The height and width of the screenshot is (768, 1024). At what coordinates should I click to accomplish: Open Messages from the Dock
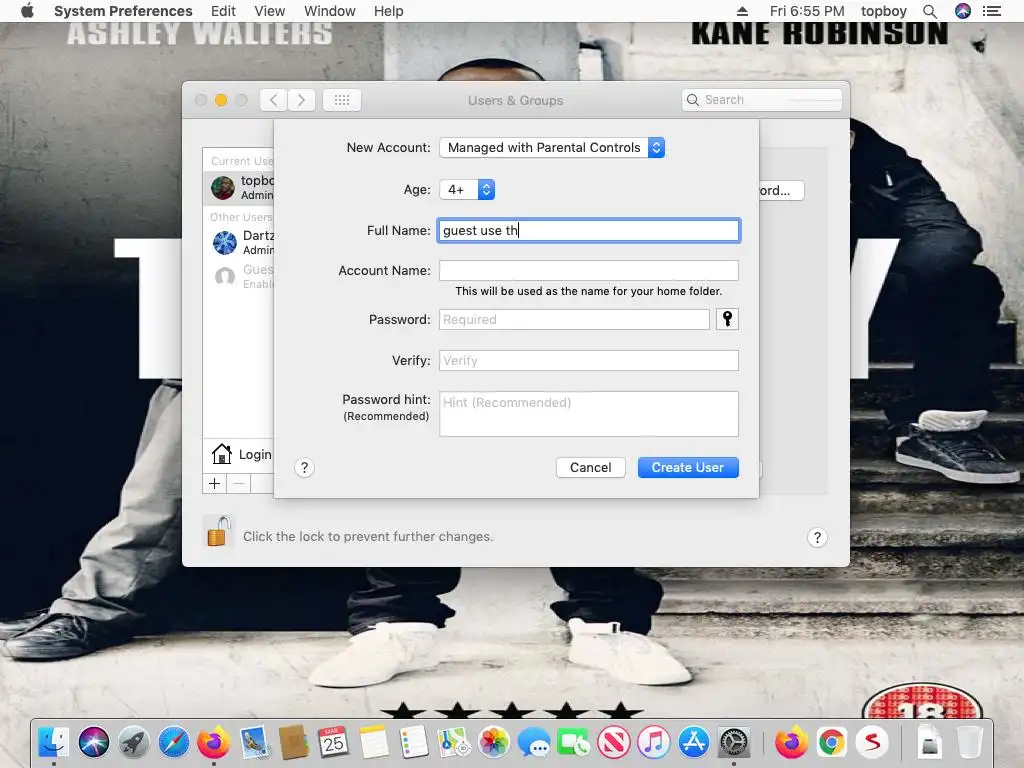(x=534, y=743)
